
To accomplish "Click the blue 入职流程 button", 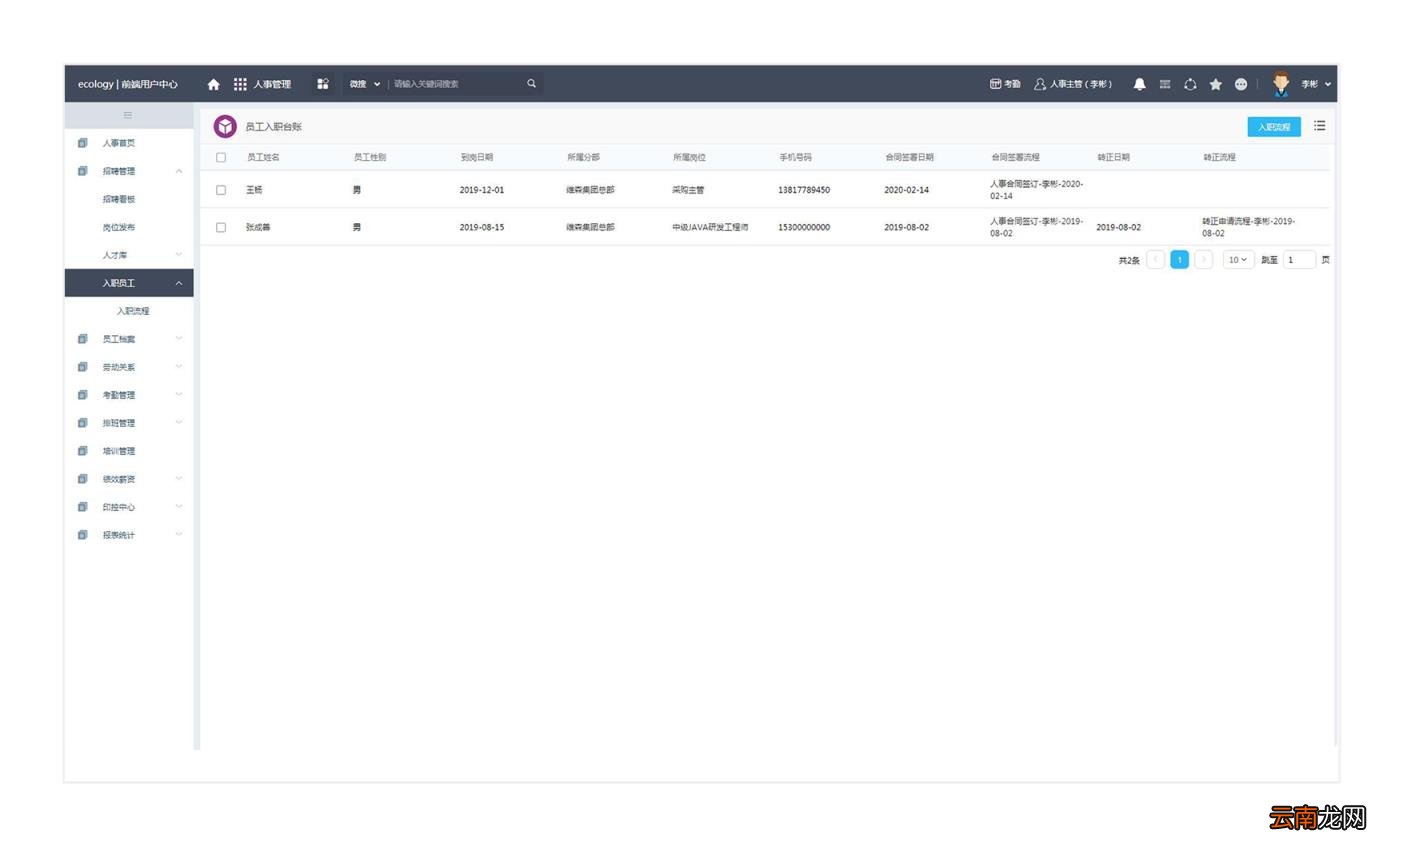I will pyautogui.click(x=1274, y=127).
